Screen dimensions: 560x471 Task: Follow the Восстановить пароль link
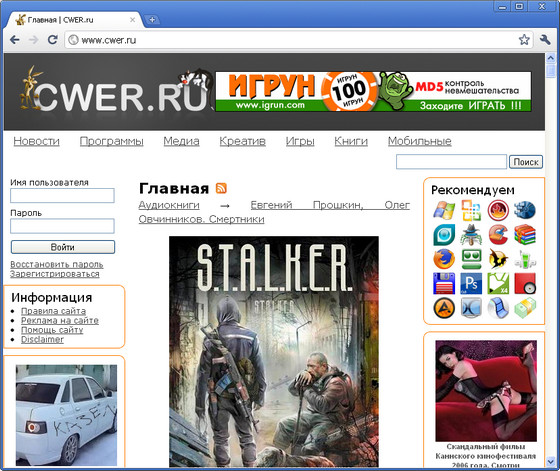tap(57, 264)
